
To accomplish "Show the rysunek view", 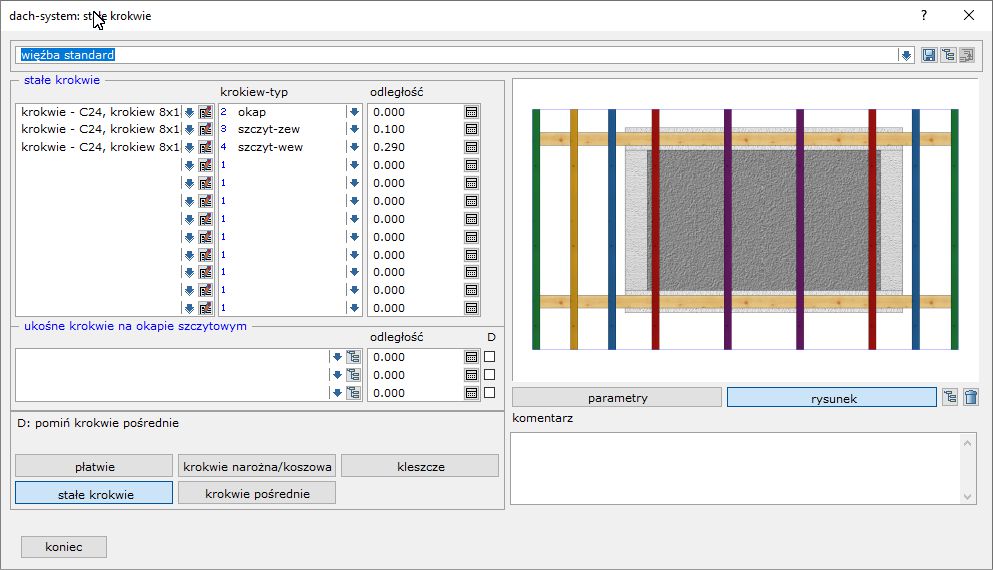I will point(832,398).
